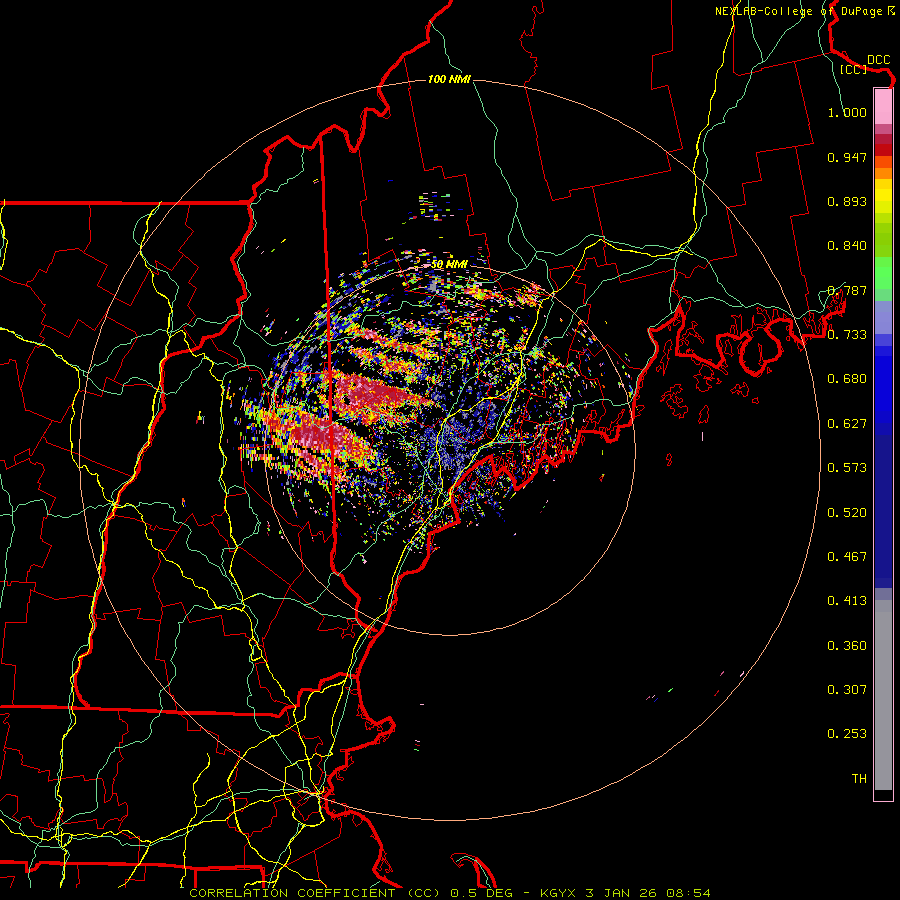The height and width of the screenshot is (900, 900).
Task: Click the 0.627 scale value
Action: pos(847,424)
